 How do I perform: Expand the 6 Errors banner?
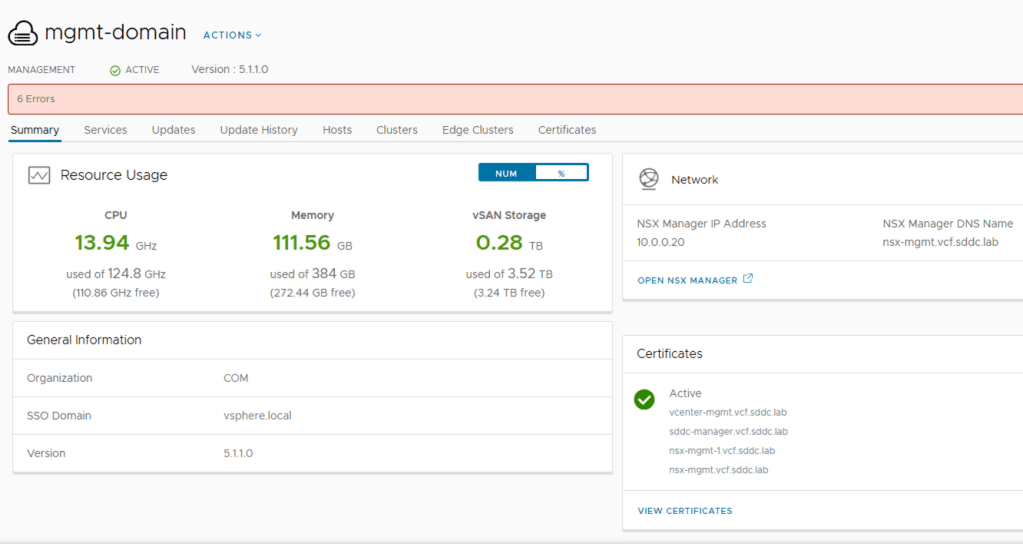(36, 99)
